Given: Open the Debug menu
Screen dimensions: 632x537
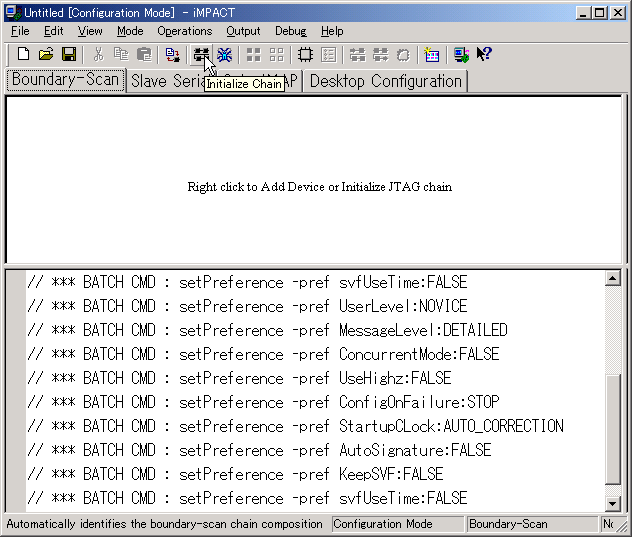Looking at the screenshot, I should coord(291,31).
